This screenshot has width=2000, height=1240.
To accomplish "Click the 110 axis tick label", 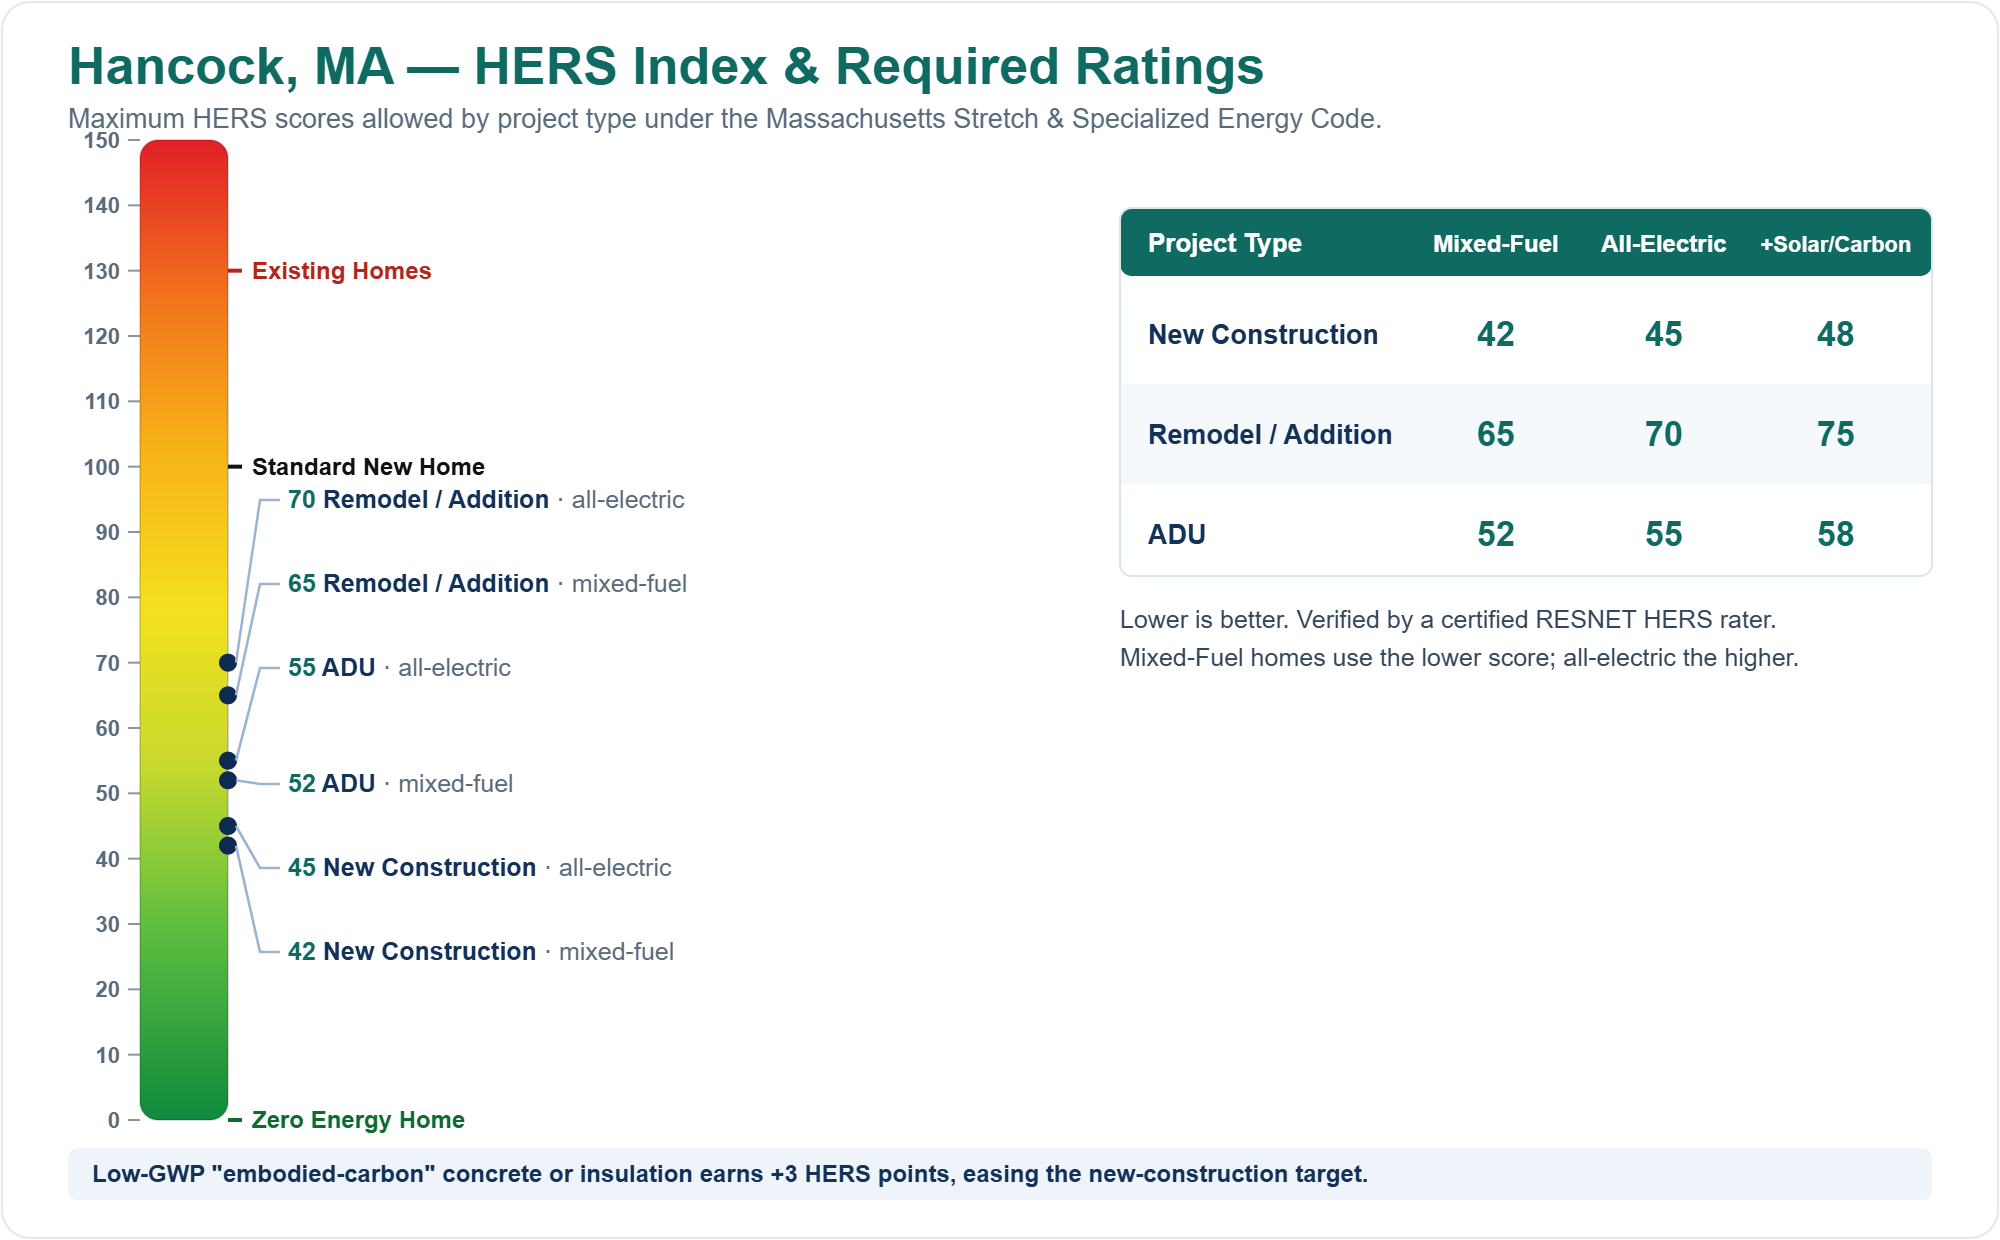I will coord(102,402).
